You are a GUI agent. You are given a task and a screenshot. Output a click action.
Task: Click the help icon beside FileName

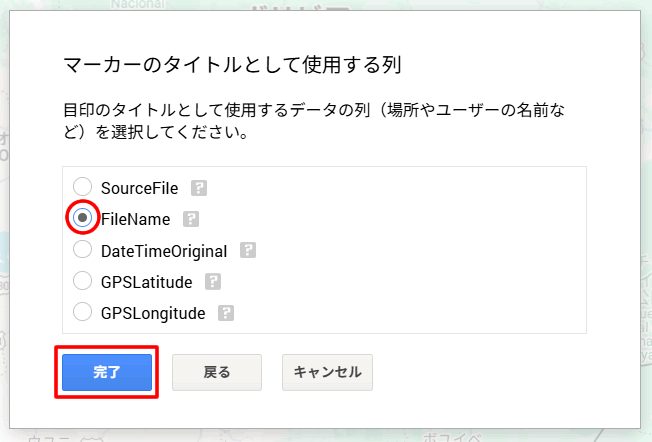[191, 219]
